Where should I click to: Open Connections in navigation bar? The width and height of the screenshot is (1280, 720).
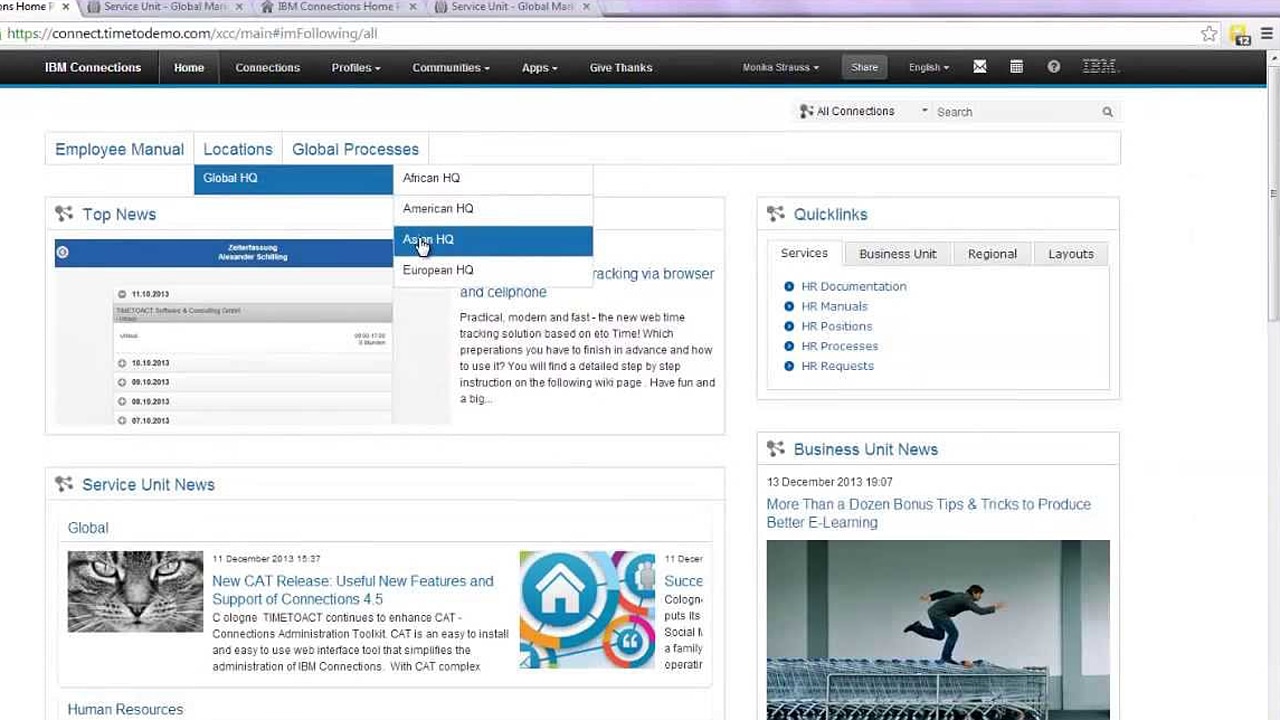267,68
